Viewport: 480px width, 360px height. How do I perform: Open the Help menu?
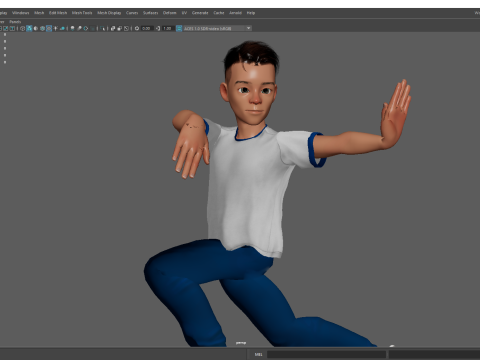click(x=251, y=13)
